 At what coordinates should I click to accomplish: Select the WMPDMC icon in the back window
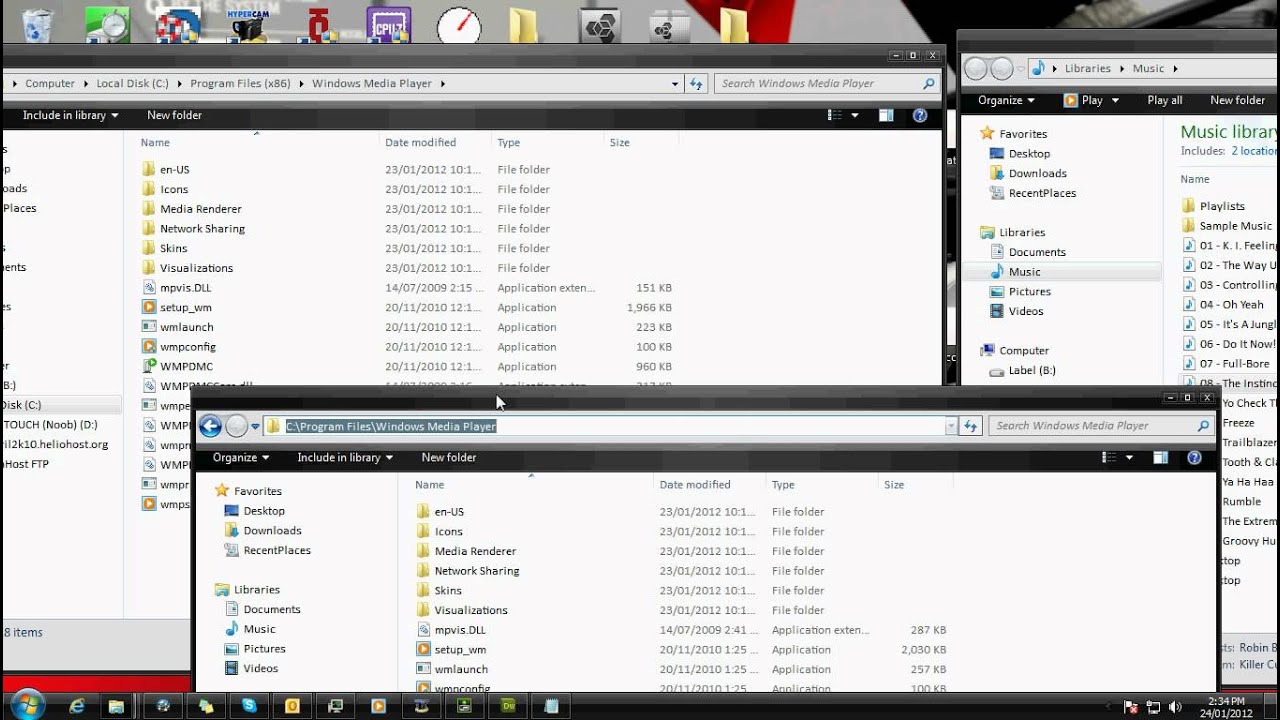pyautogui.click(x=149, y=366)
